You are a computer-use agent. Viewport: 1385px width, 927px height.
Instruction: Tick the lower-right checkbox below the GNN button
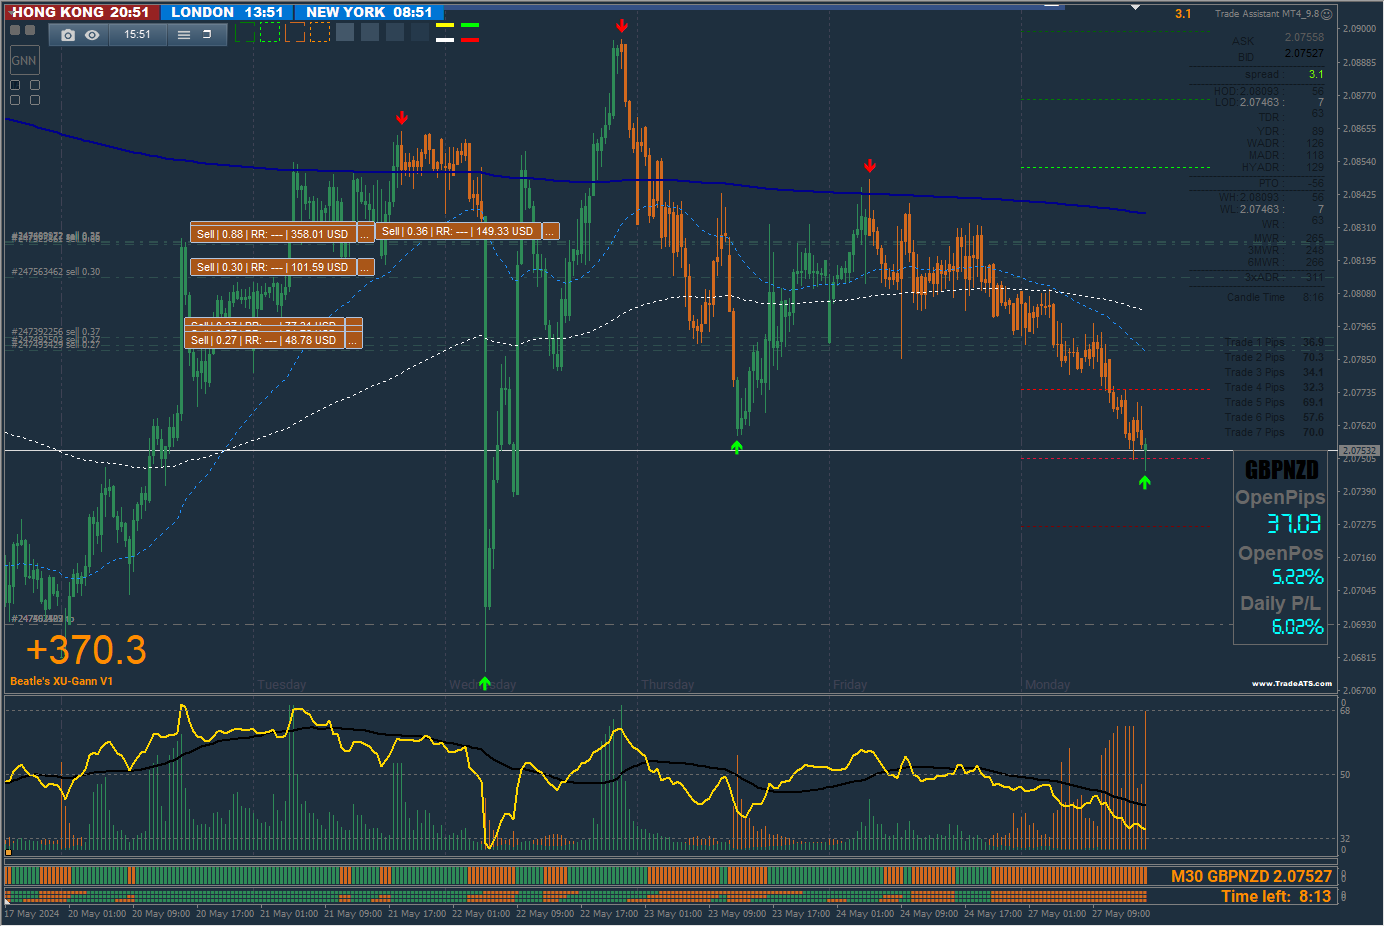point(35,100)
